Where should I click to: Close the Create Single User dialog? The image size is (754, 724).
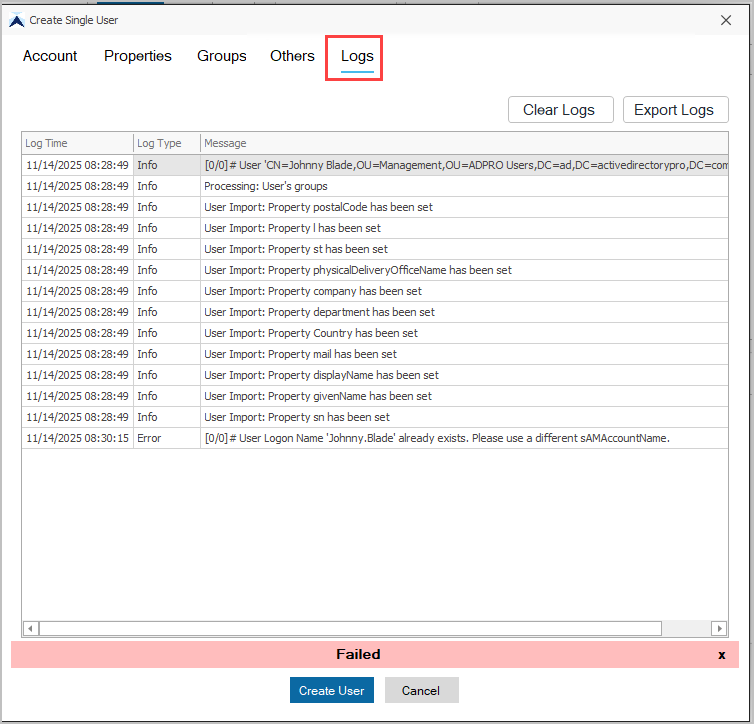(726, 20)
